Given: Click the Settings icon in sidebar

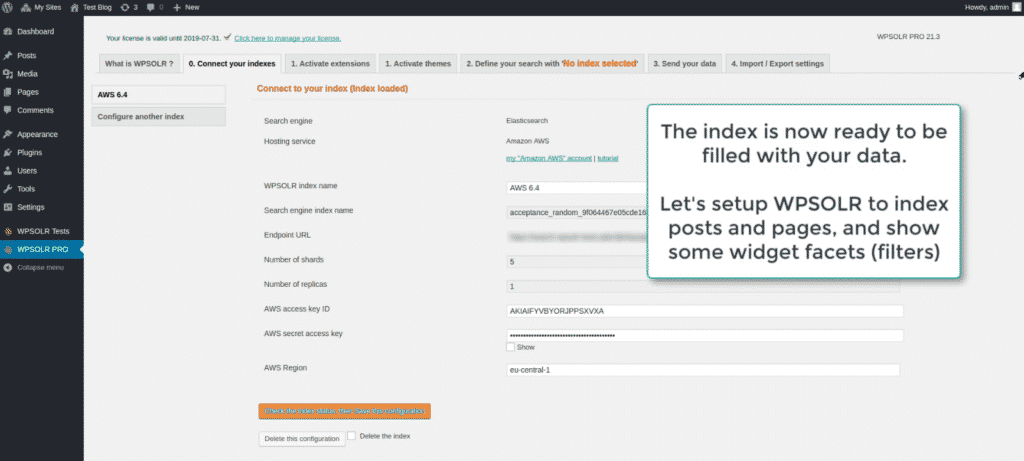Looking at the screenshot, I should pos(8,208).
